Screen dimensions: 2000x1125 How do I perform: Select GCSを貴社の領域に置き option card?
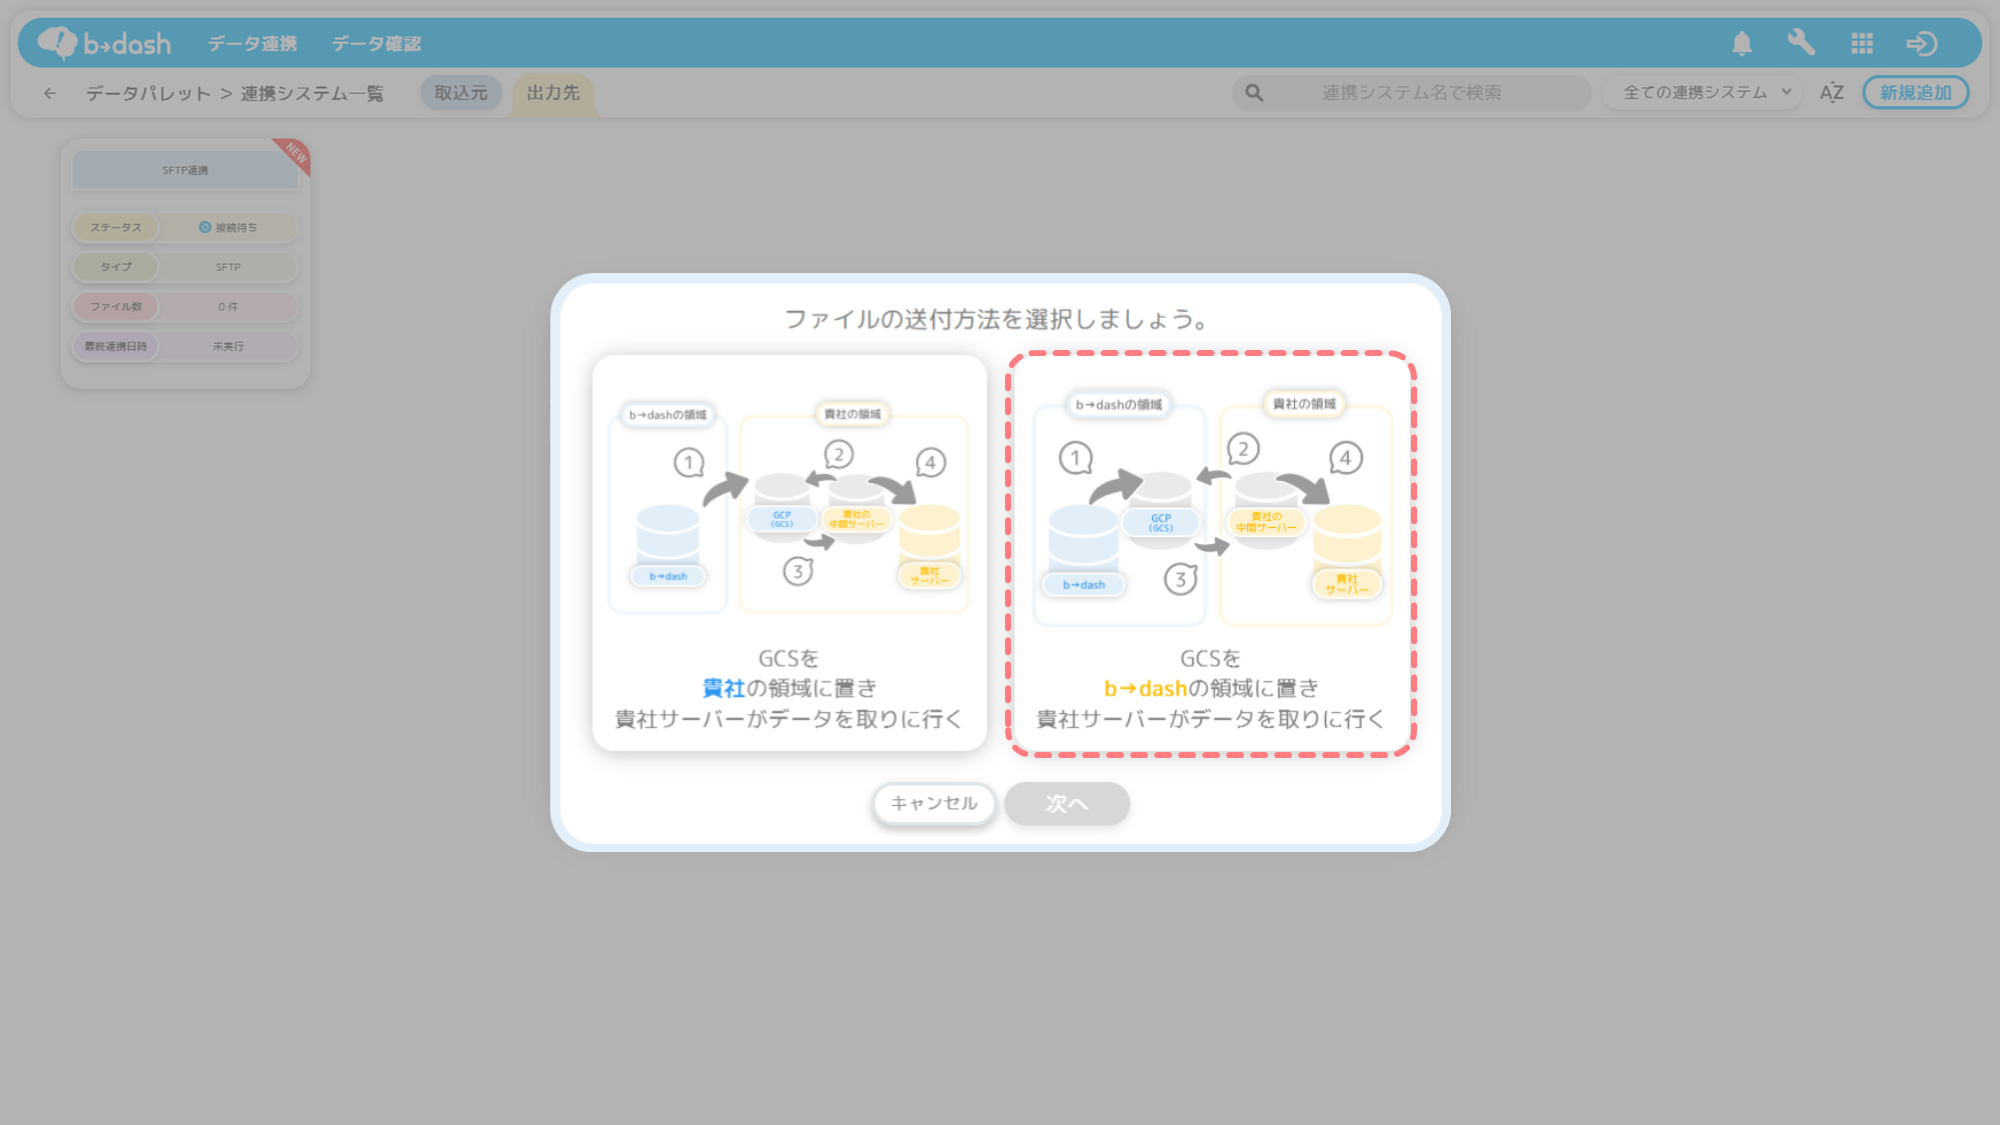789,553
